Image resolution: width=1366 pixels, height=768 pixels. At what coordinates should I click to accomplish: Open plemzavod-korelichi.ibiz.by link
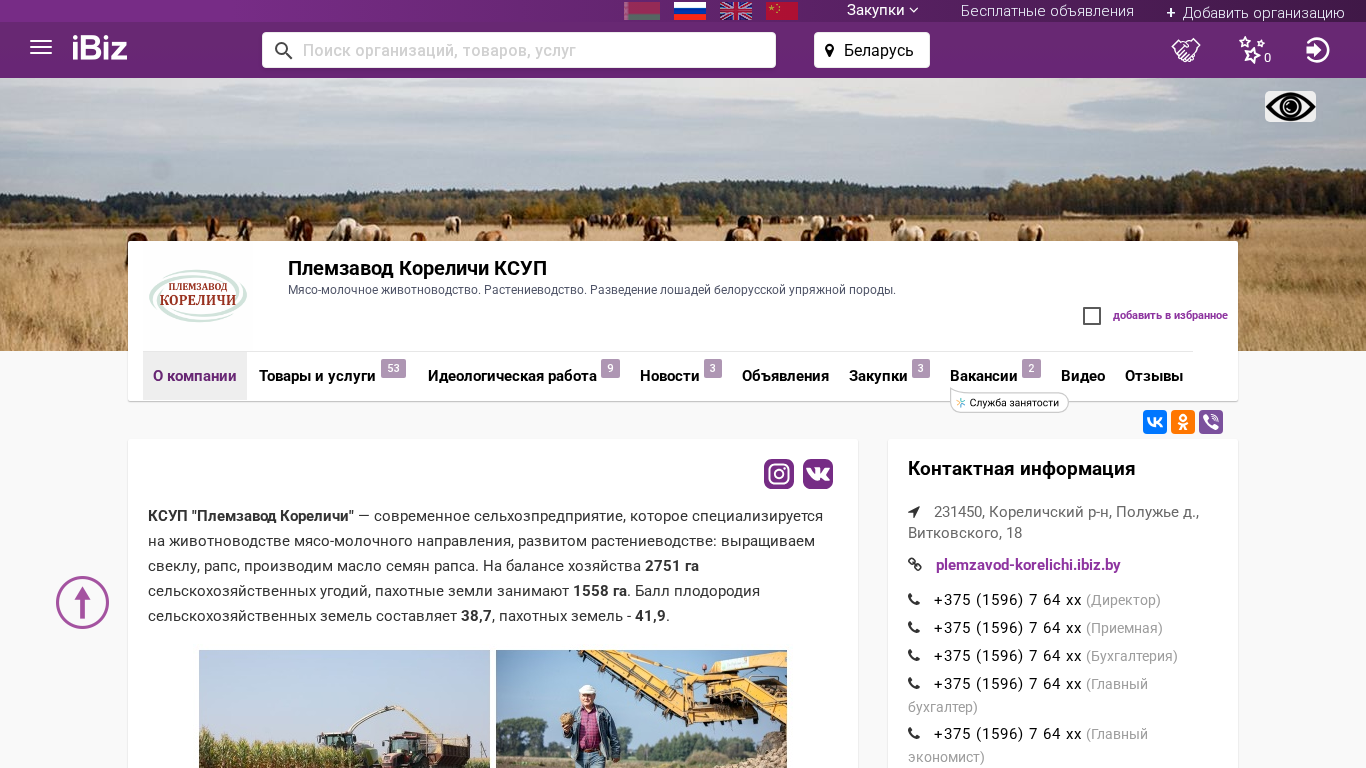1027,565
